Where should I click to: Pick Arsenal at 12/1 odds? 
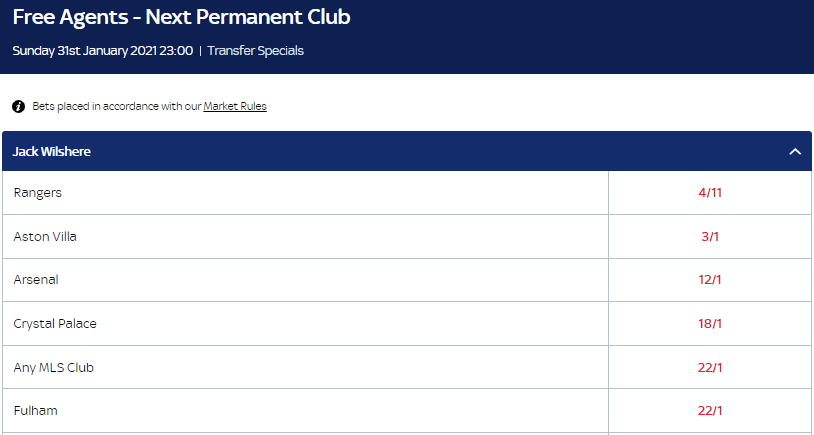[x=710, y=280]
